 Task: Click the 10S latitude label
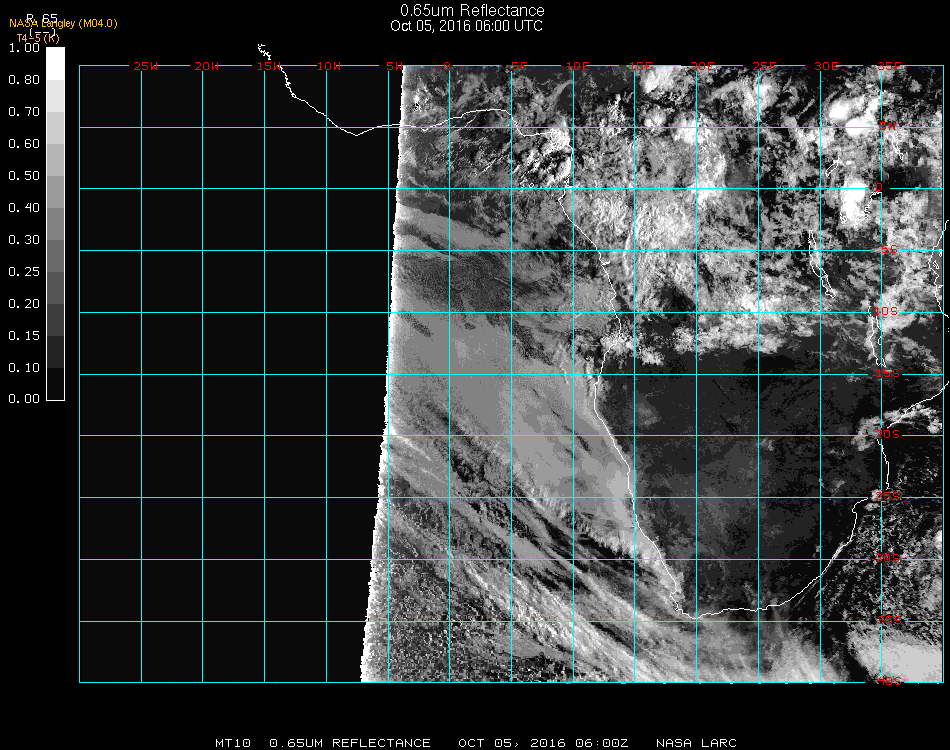[886, 312]
